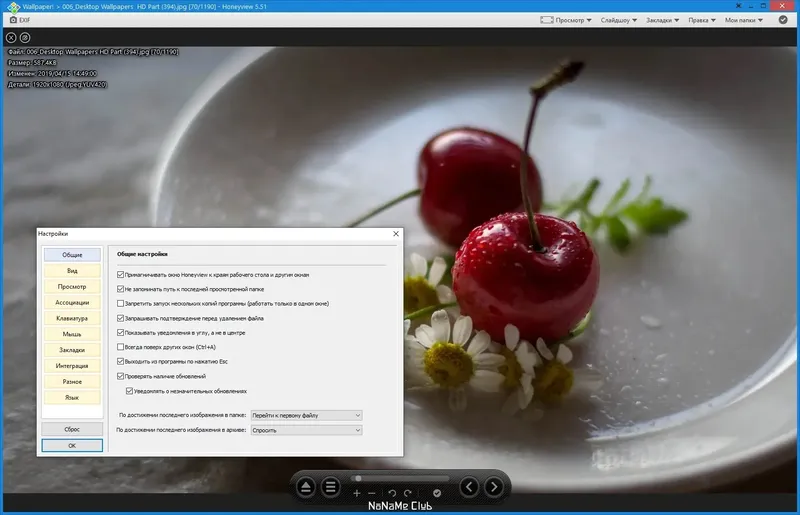Click the 'Изменен: 2019/04/15' overlay text

pyautogui.click(x=52, y=73)
